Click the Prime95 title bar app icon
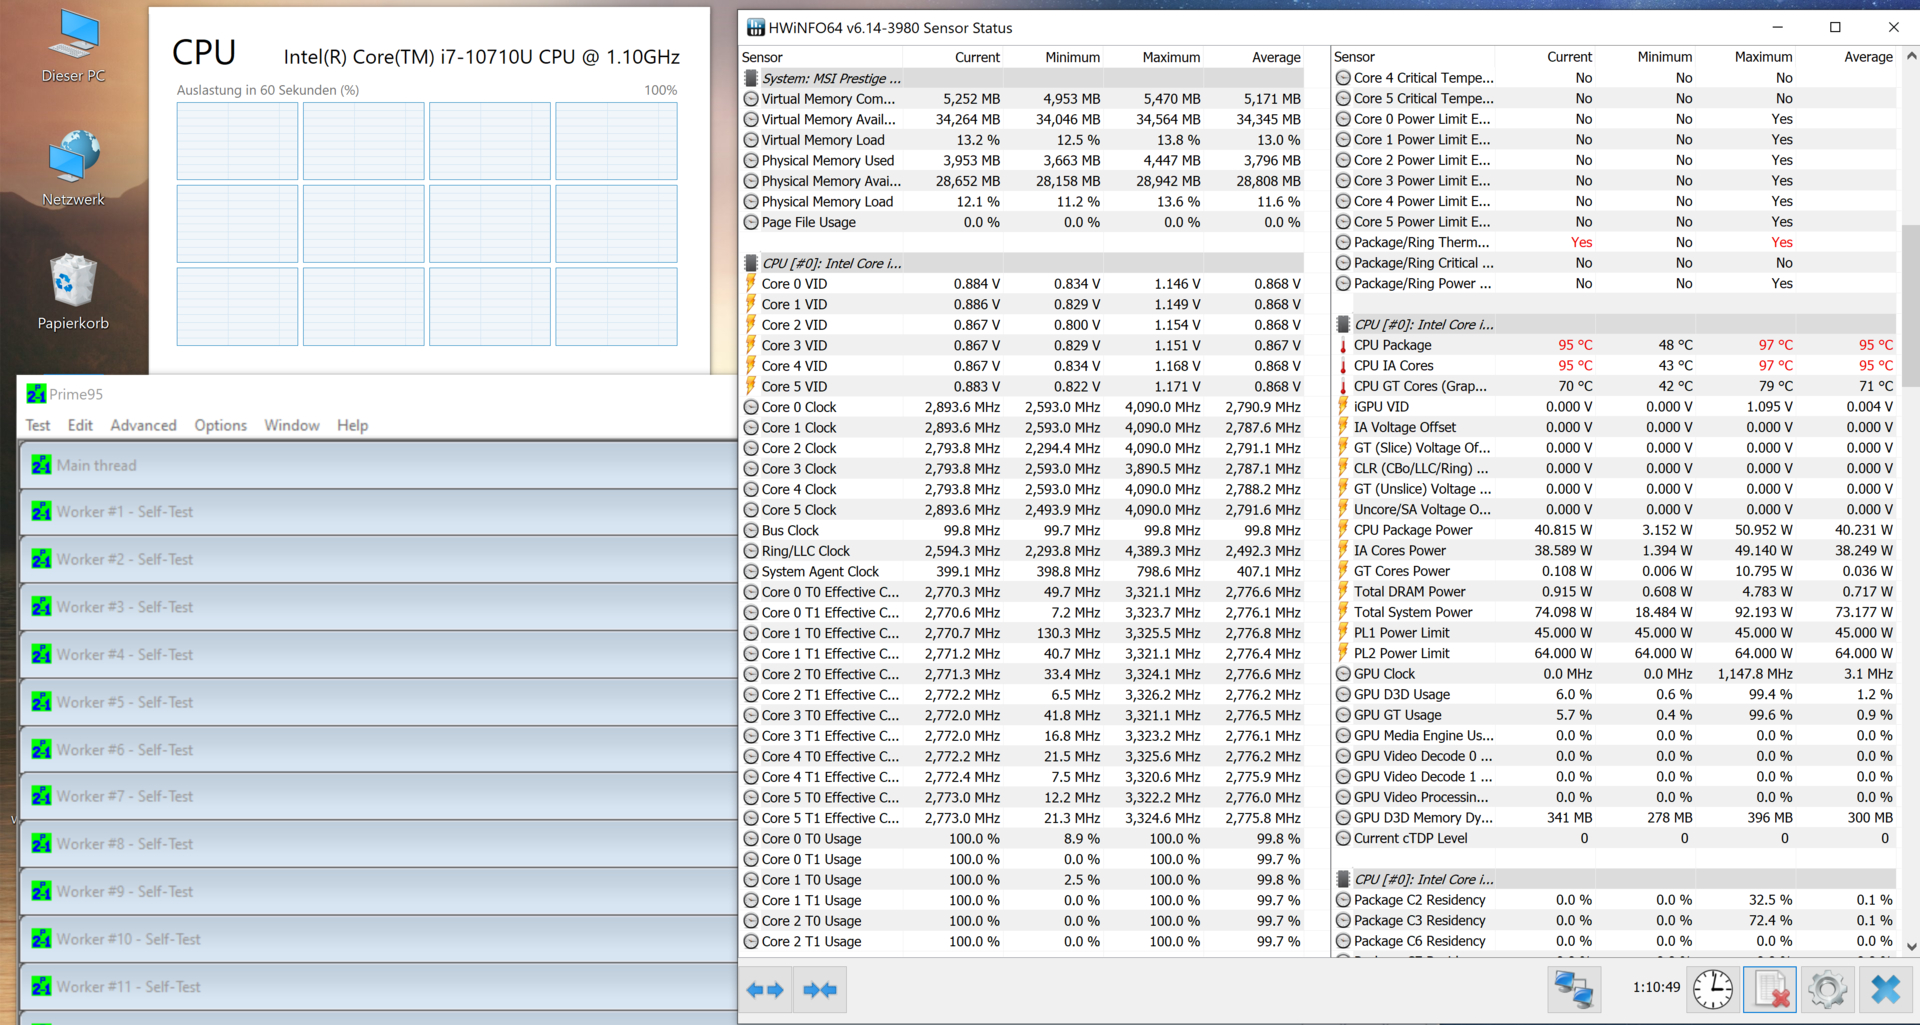 (x=36, y=394)
